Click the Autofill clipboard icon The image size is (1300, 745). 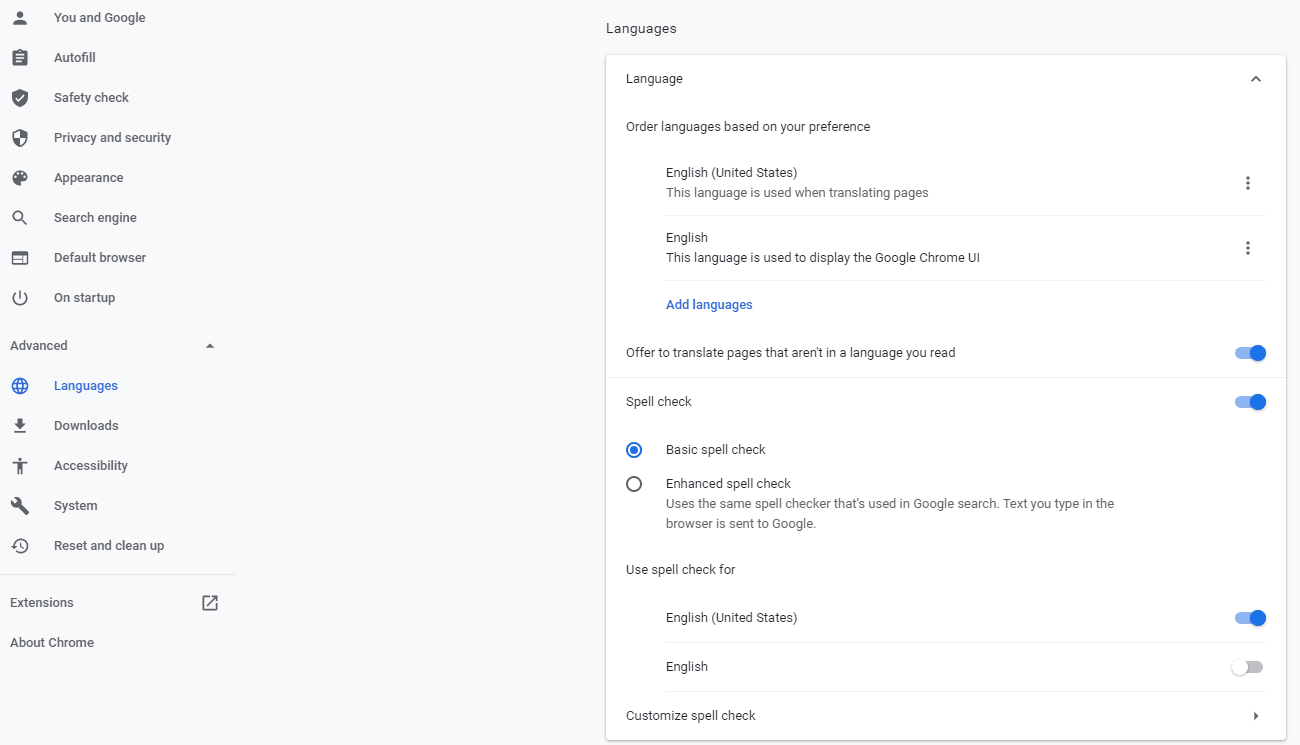20,57
